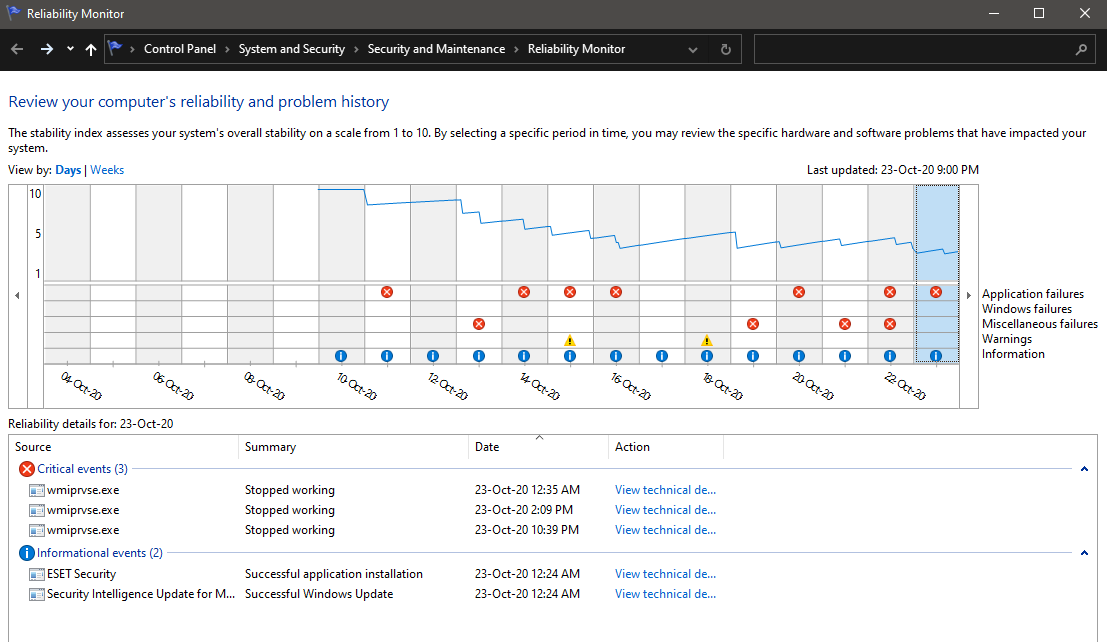
Task: Click the application failure icon on 10-Oct-20
Action: [x=387, y=292]
